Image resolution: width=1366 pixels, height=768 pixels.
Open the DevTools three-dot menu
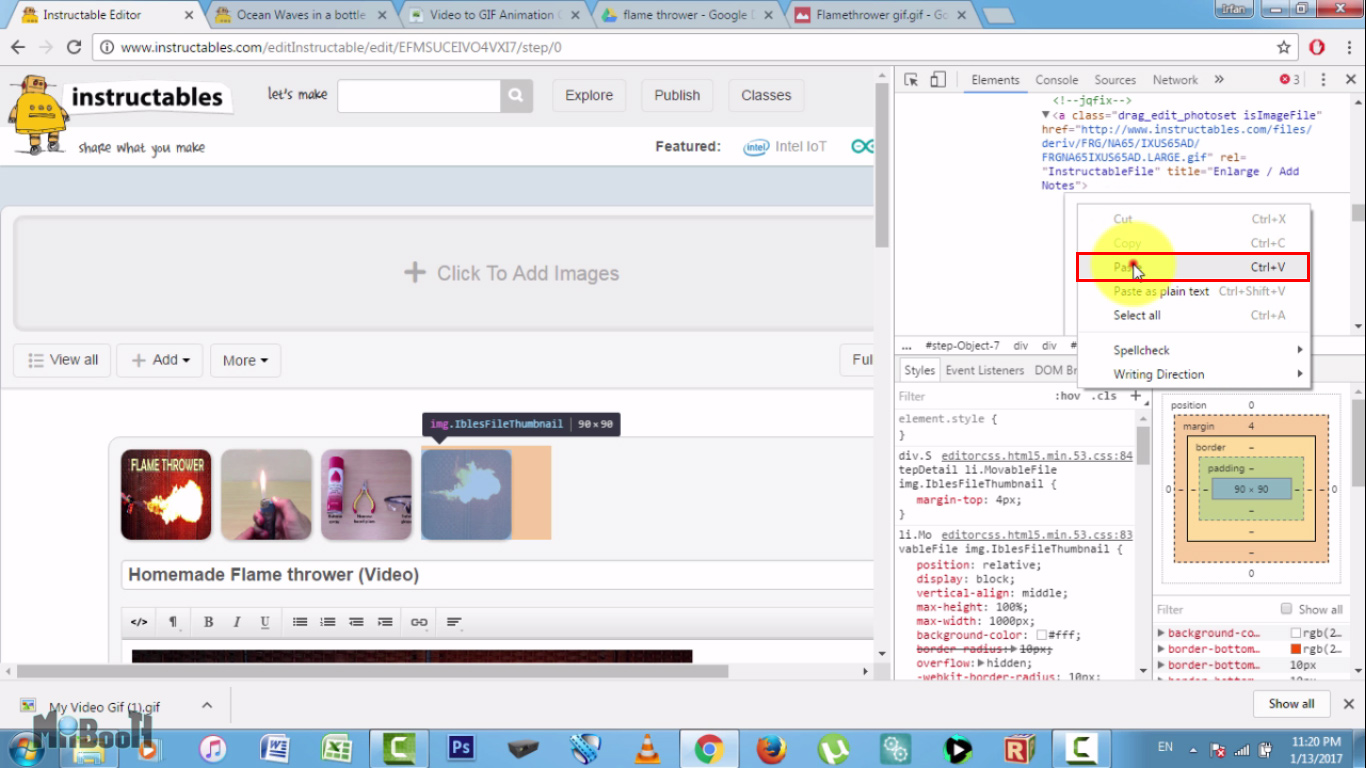coord(1323,80)
